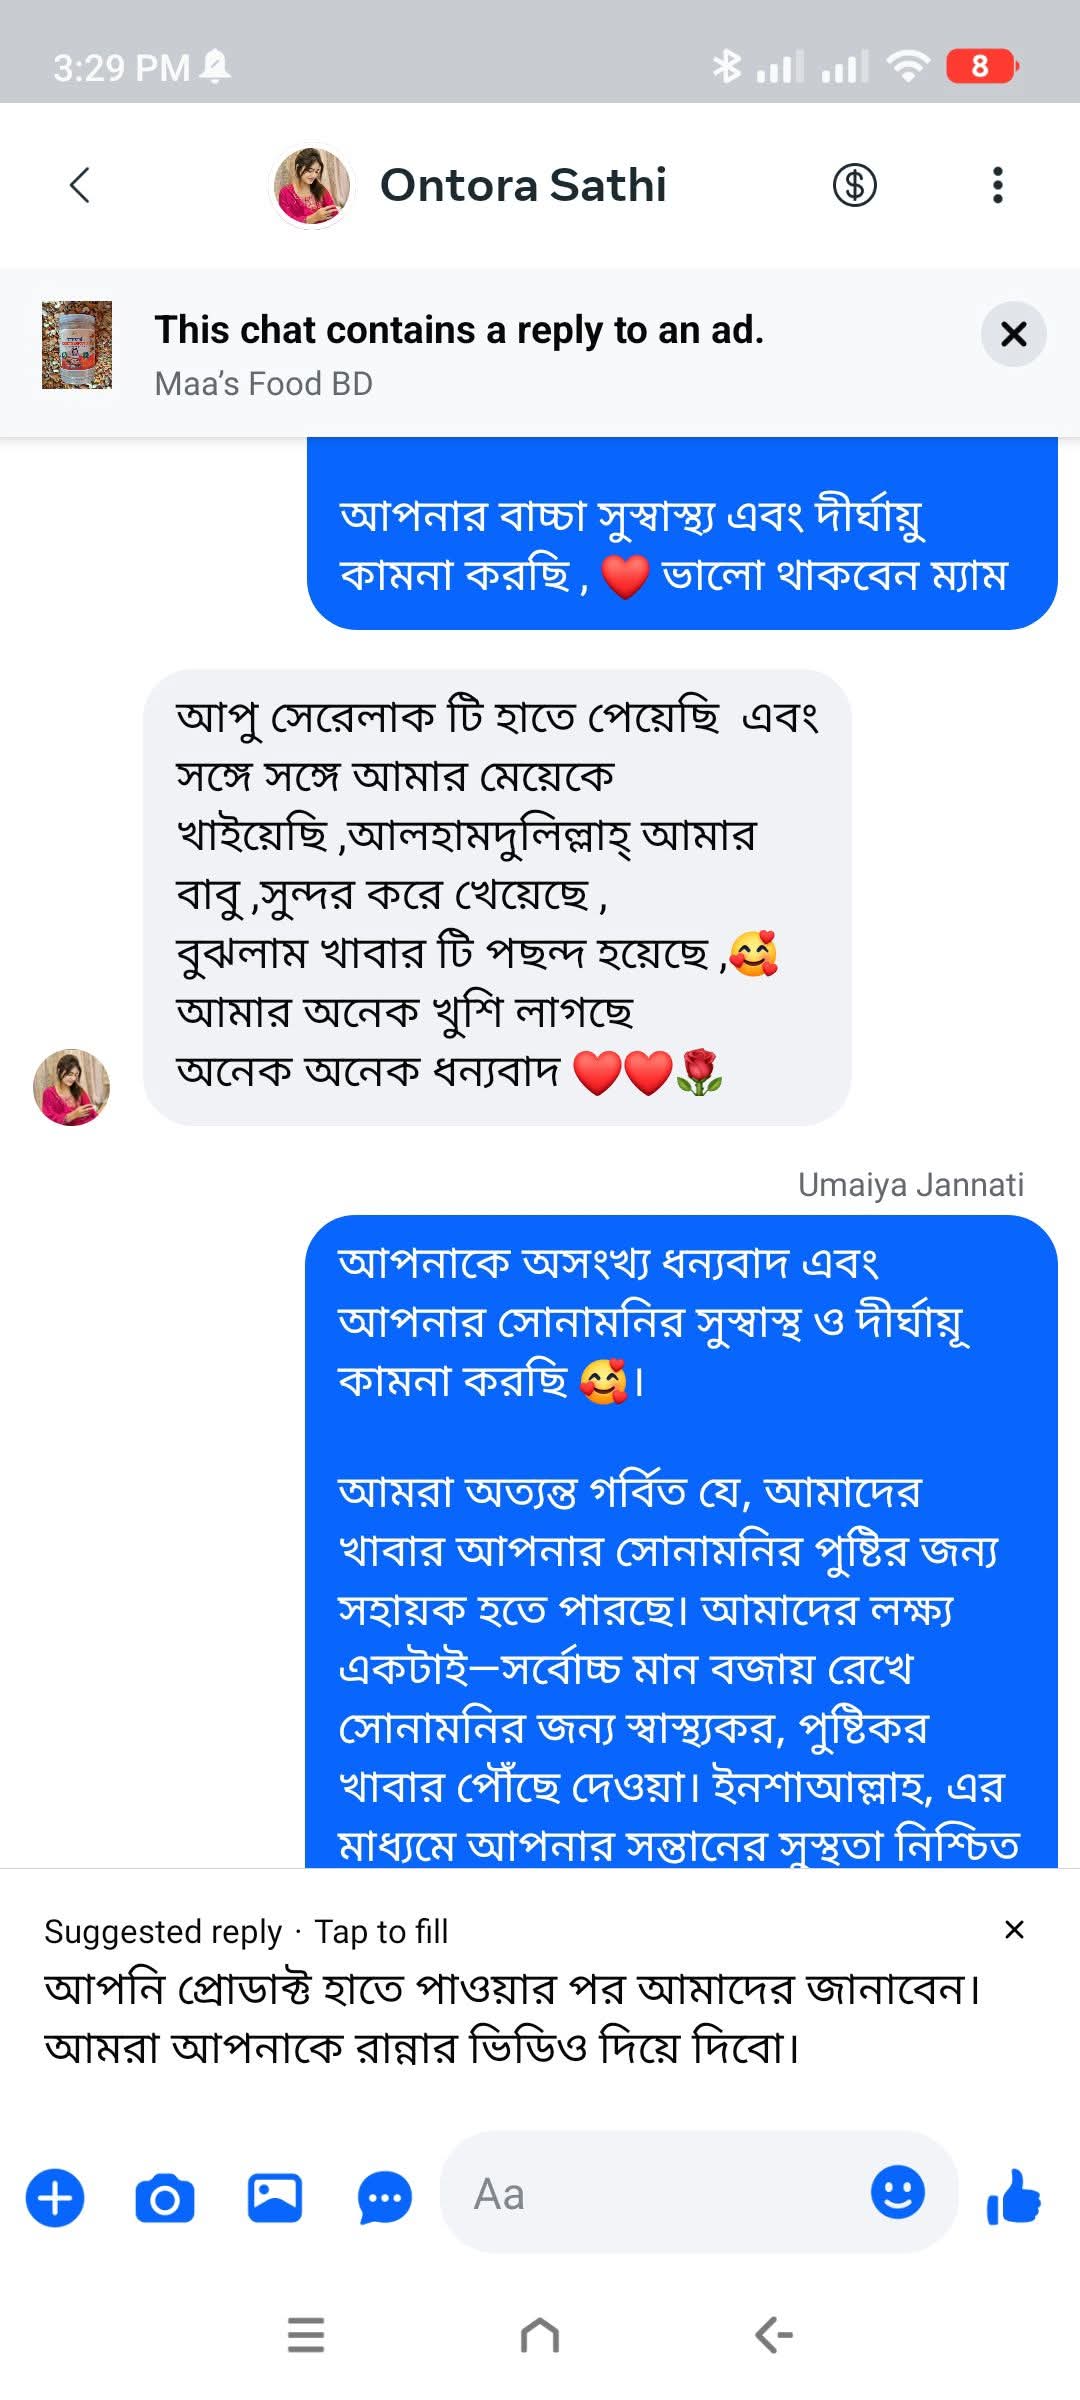
Task: Open Ontora Sathi contact name
Action: pos(523,185)
